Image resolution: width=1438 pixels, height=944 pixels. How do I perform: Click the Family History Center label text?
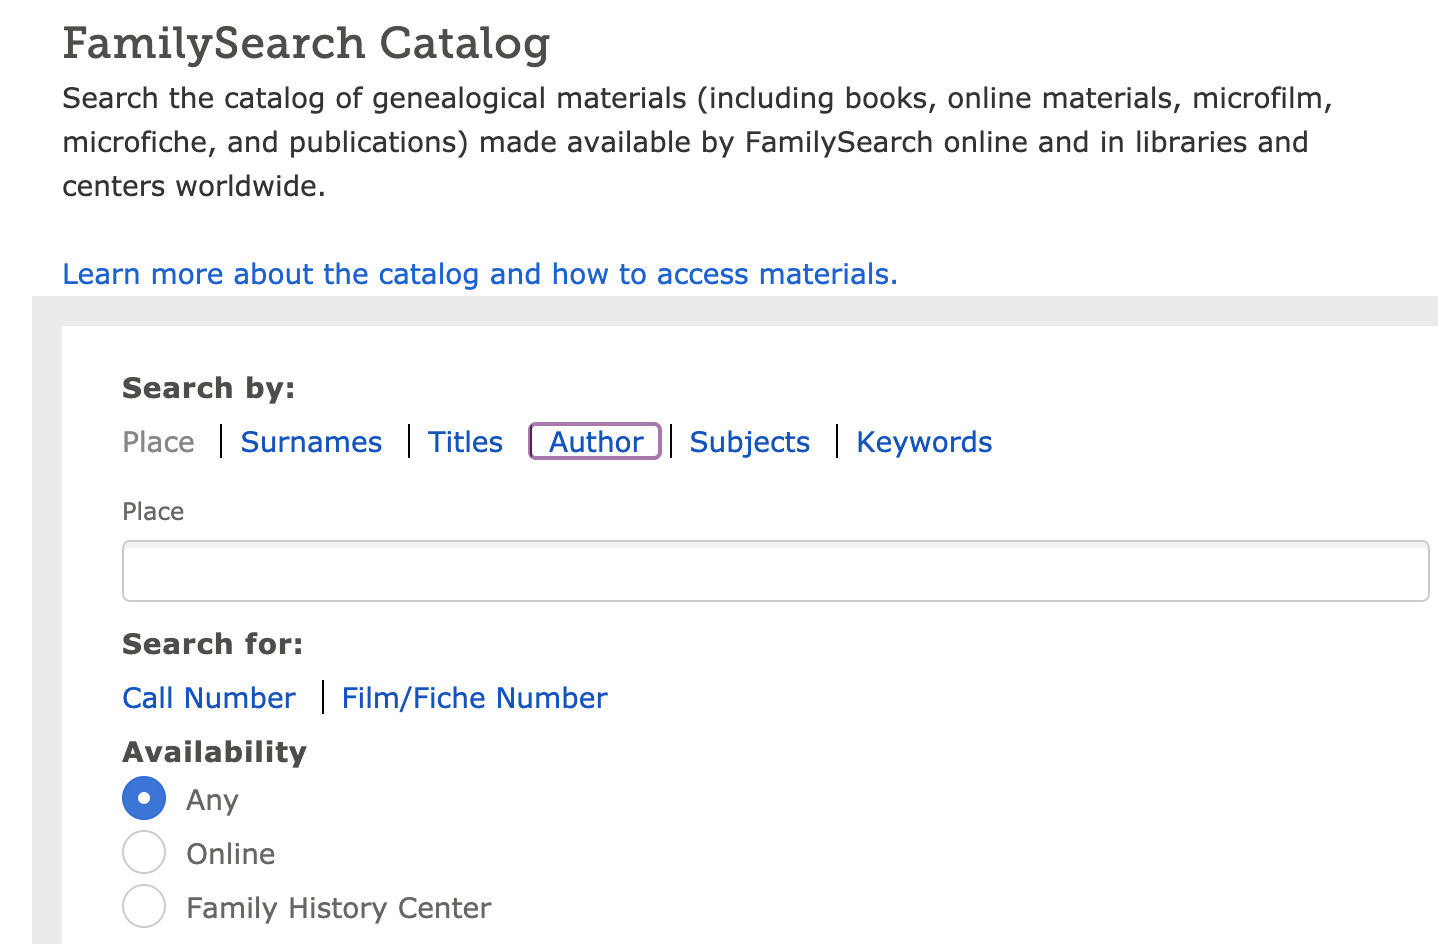coord(338,908)
